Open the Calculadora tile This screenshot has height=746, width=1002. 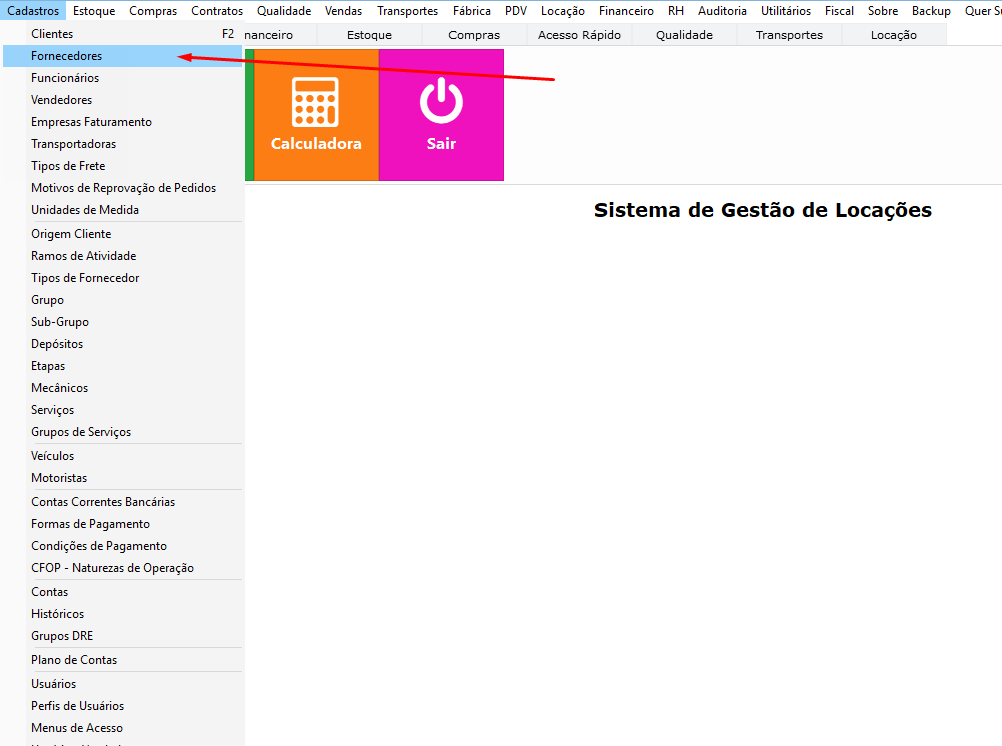tap(316, 115)
